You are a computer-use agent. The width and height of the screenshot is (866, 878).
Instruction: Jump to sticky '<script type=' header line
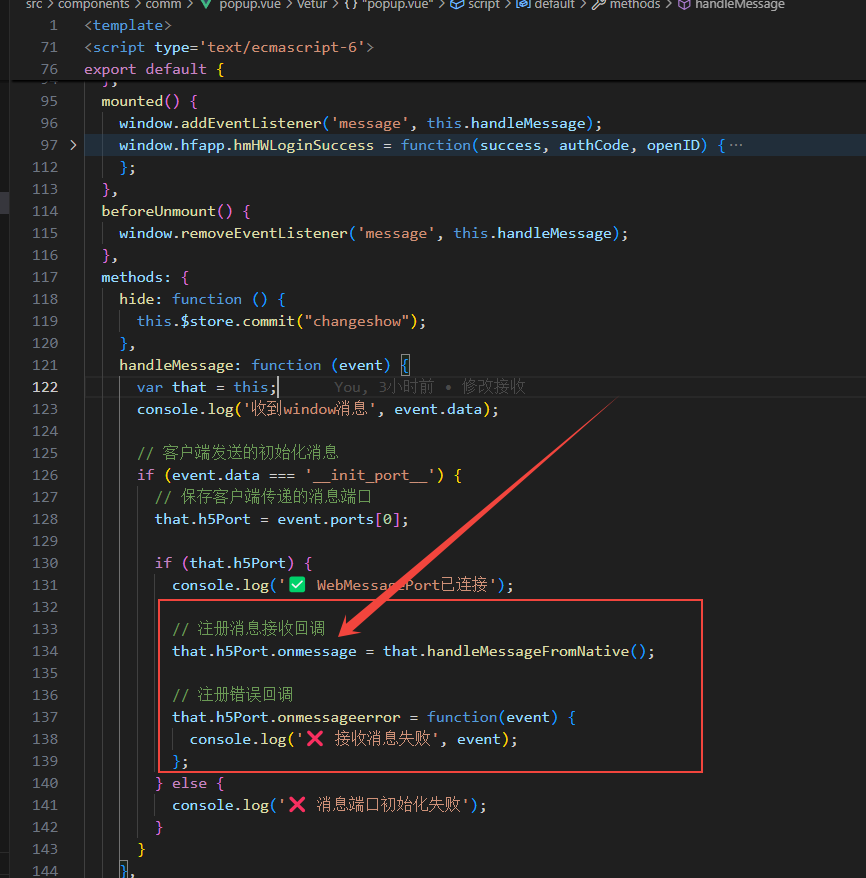pyautogui.click(x=229, y=47)
